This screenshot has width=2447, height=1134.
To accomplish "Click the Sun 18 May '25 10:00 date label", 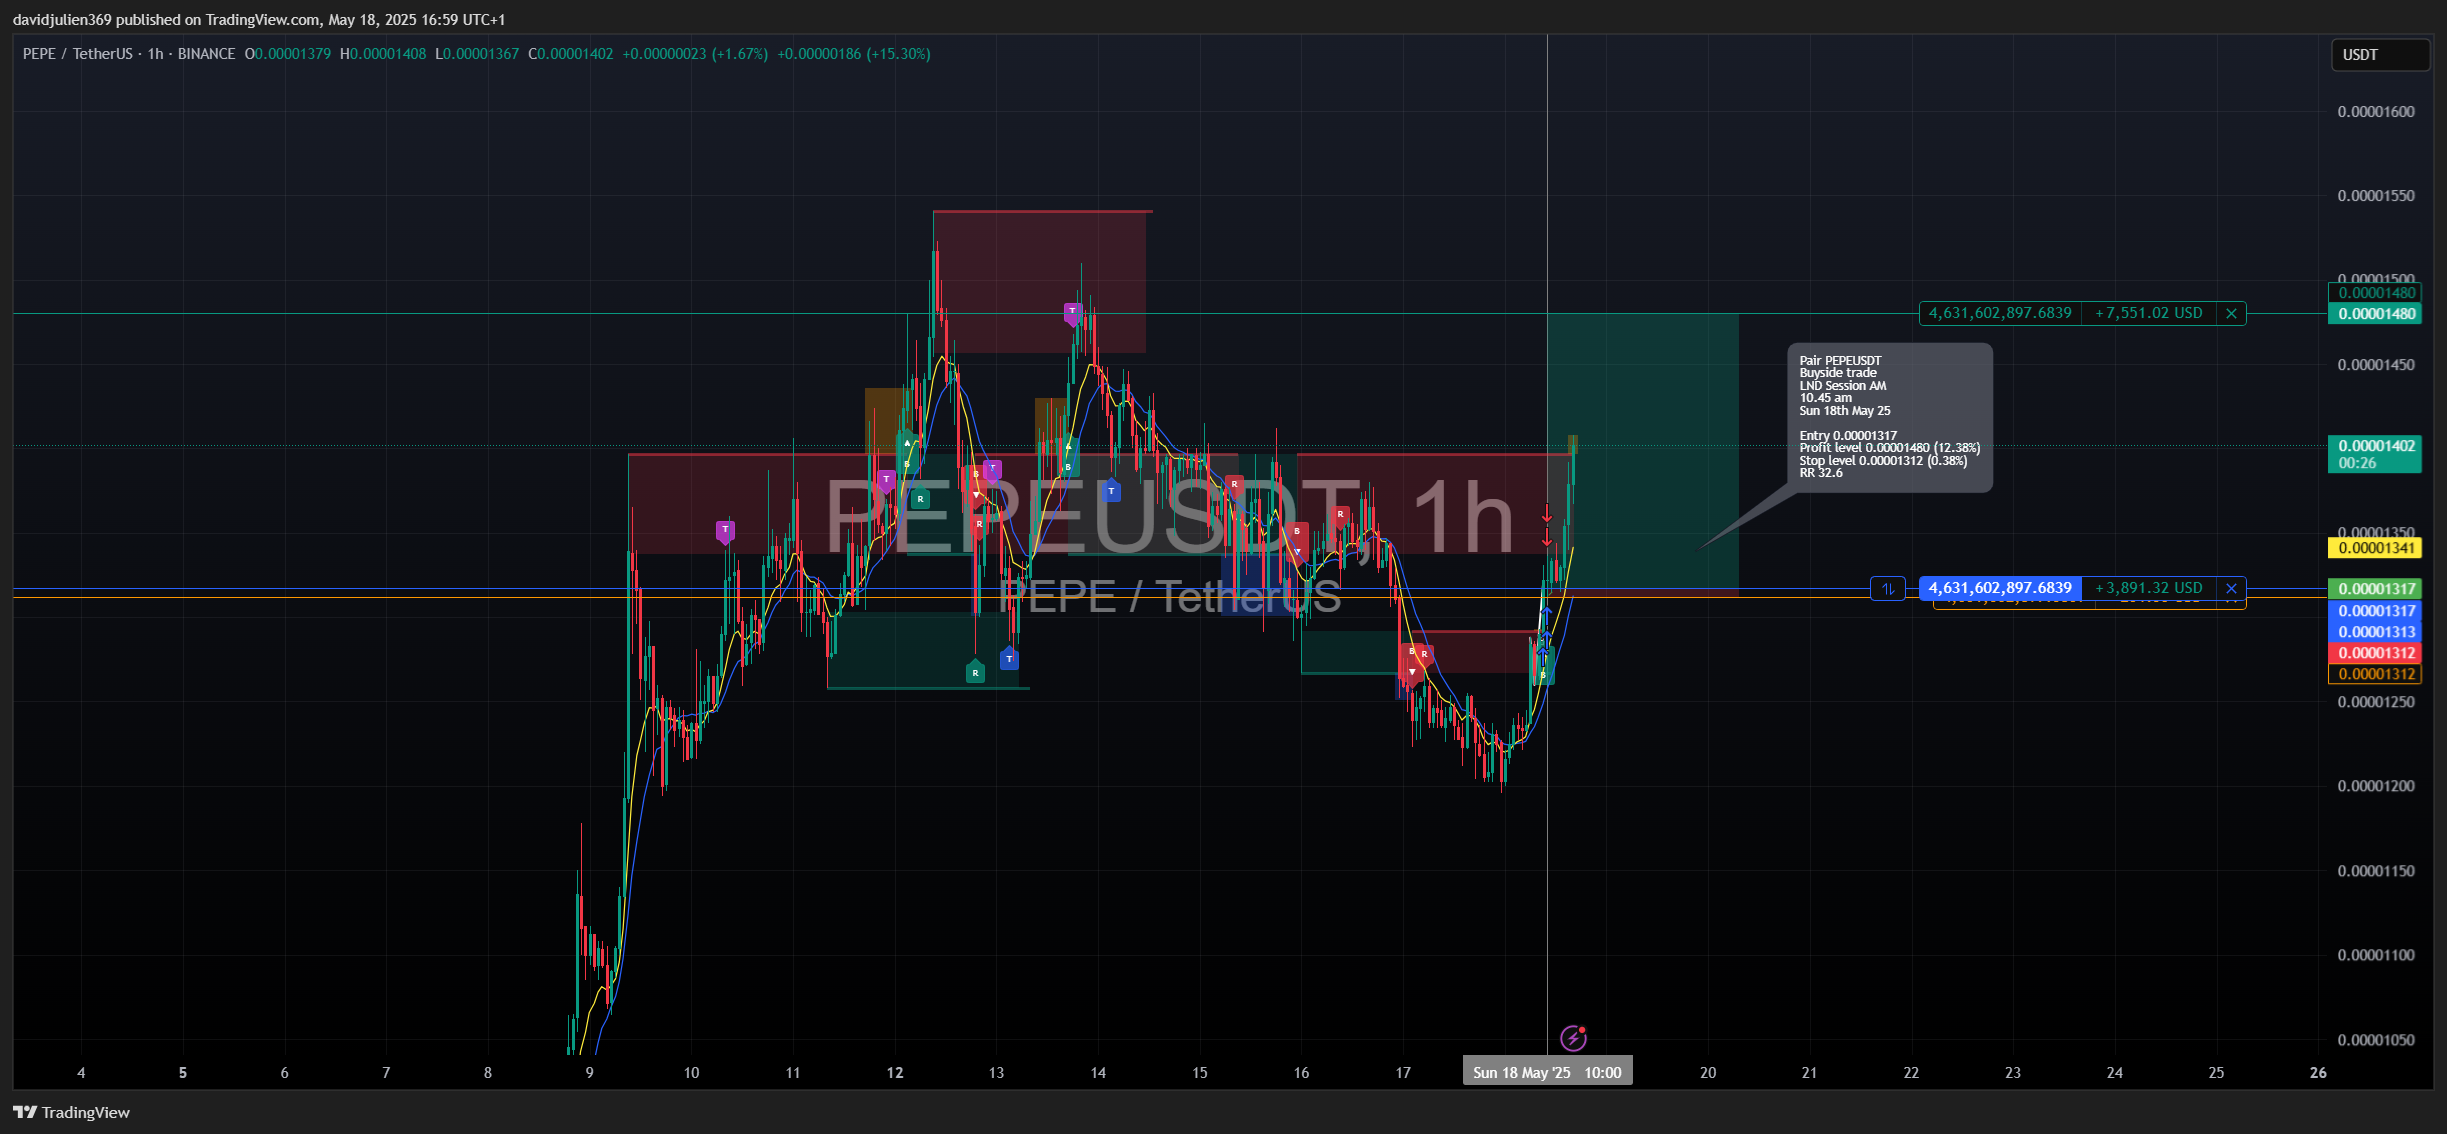I will click(1547, 1072).
